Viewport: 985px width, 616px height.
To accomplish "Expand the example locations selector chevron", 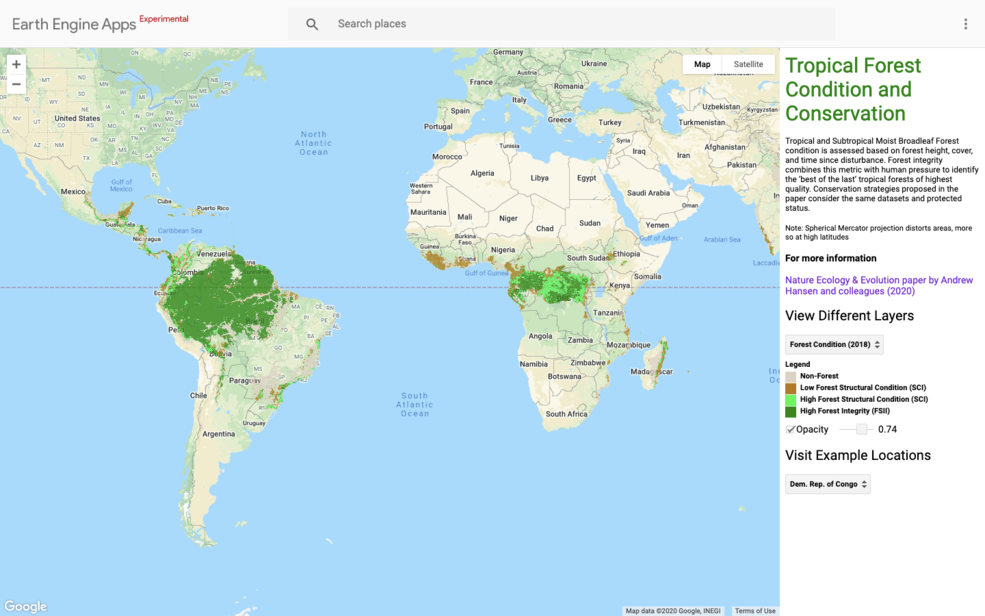I will pos(863,483).
